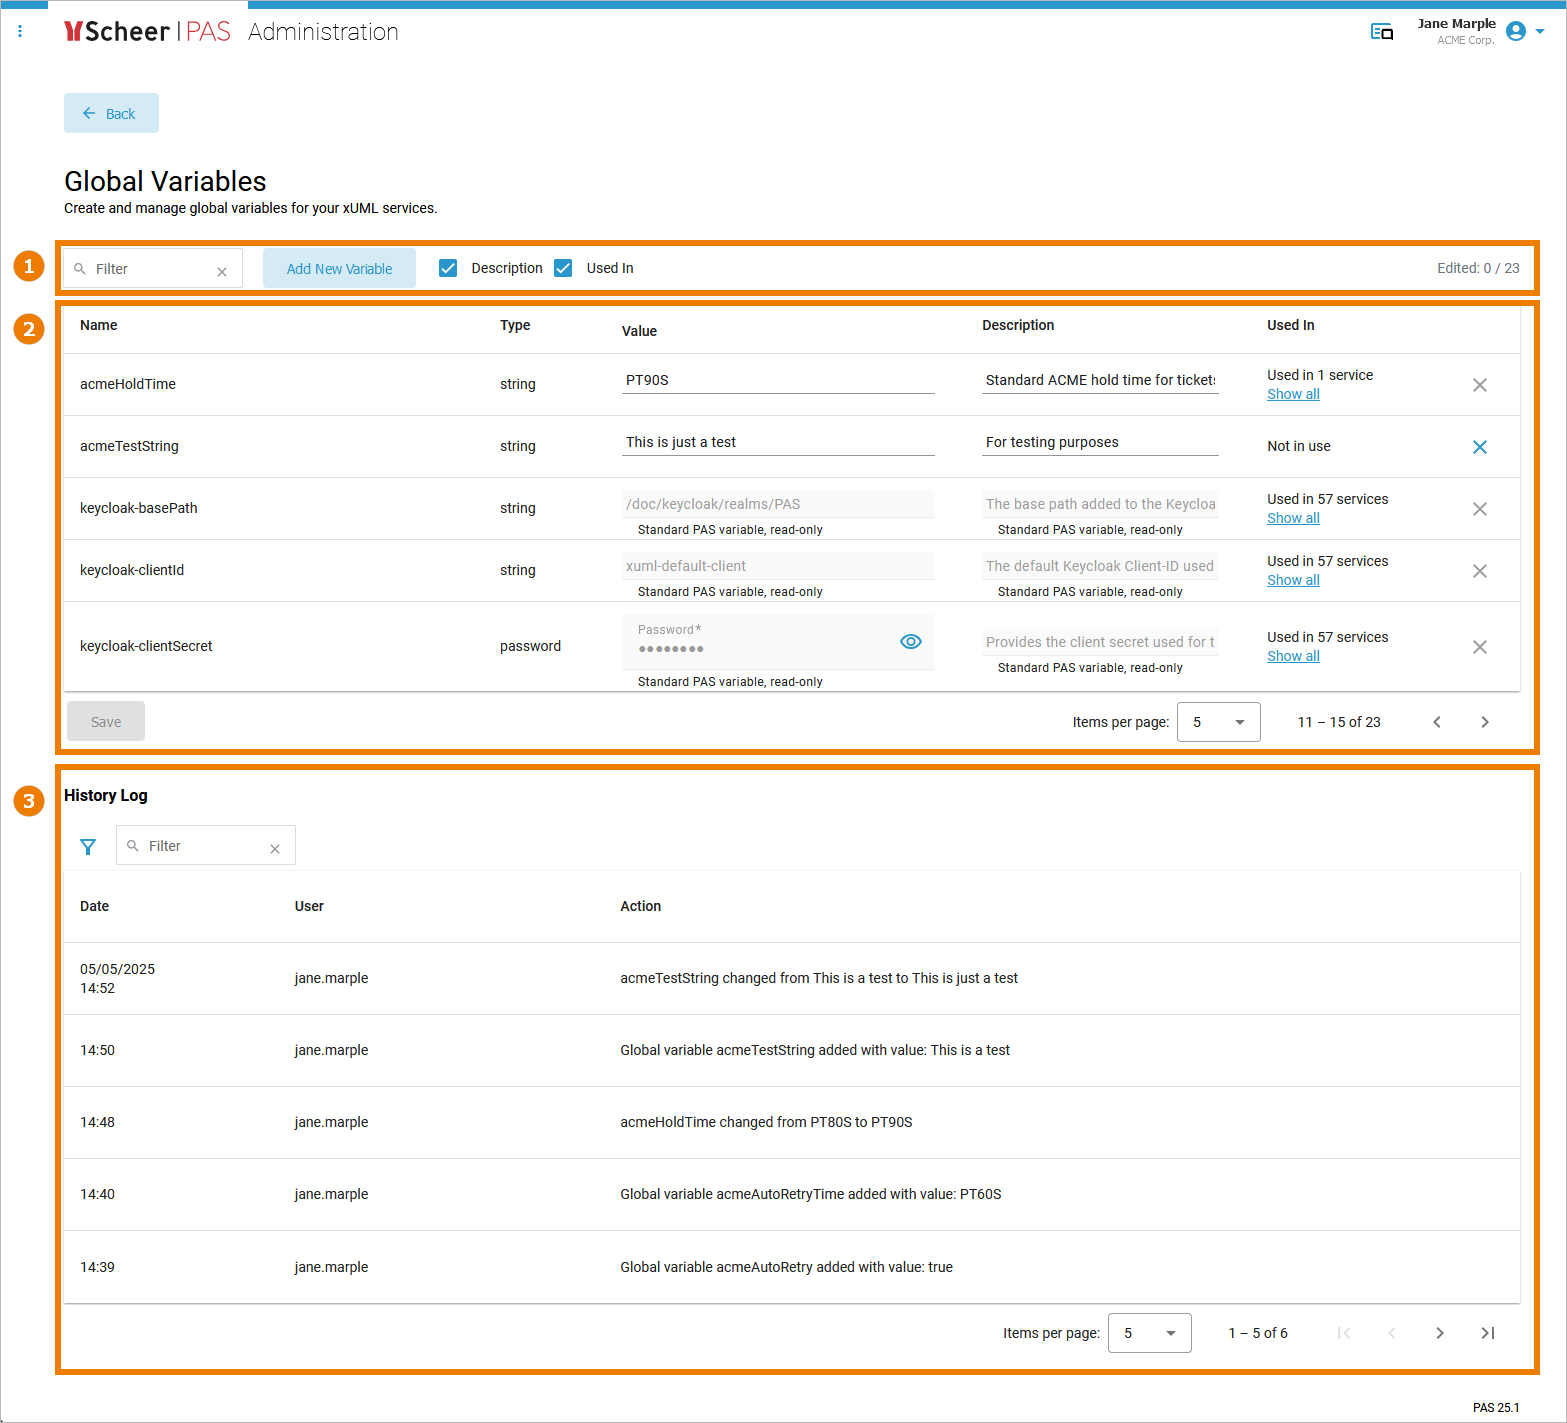This screenshot has width=1567, height=1423.
Task: Go back using the Back button
Action: (x=111, y=114)
